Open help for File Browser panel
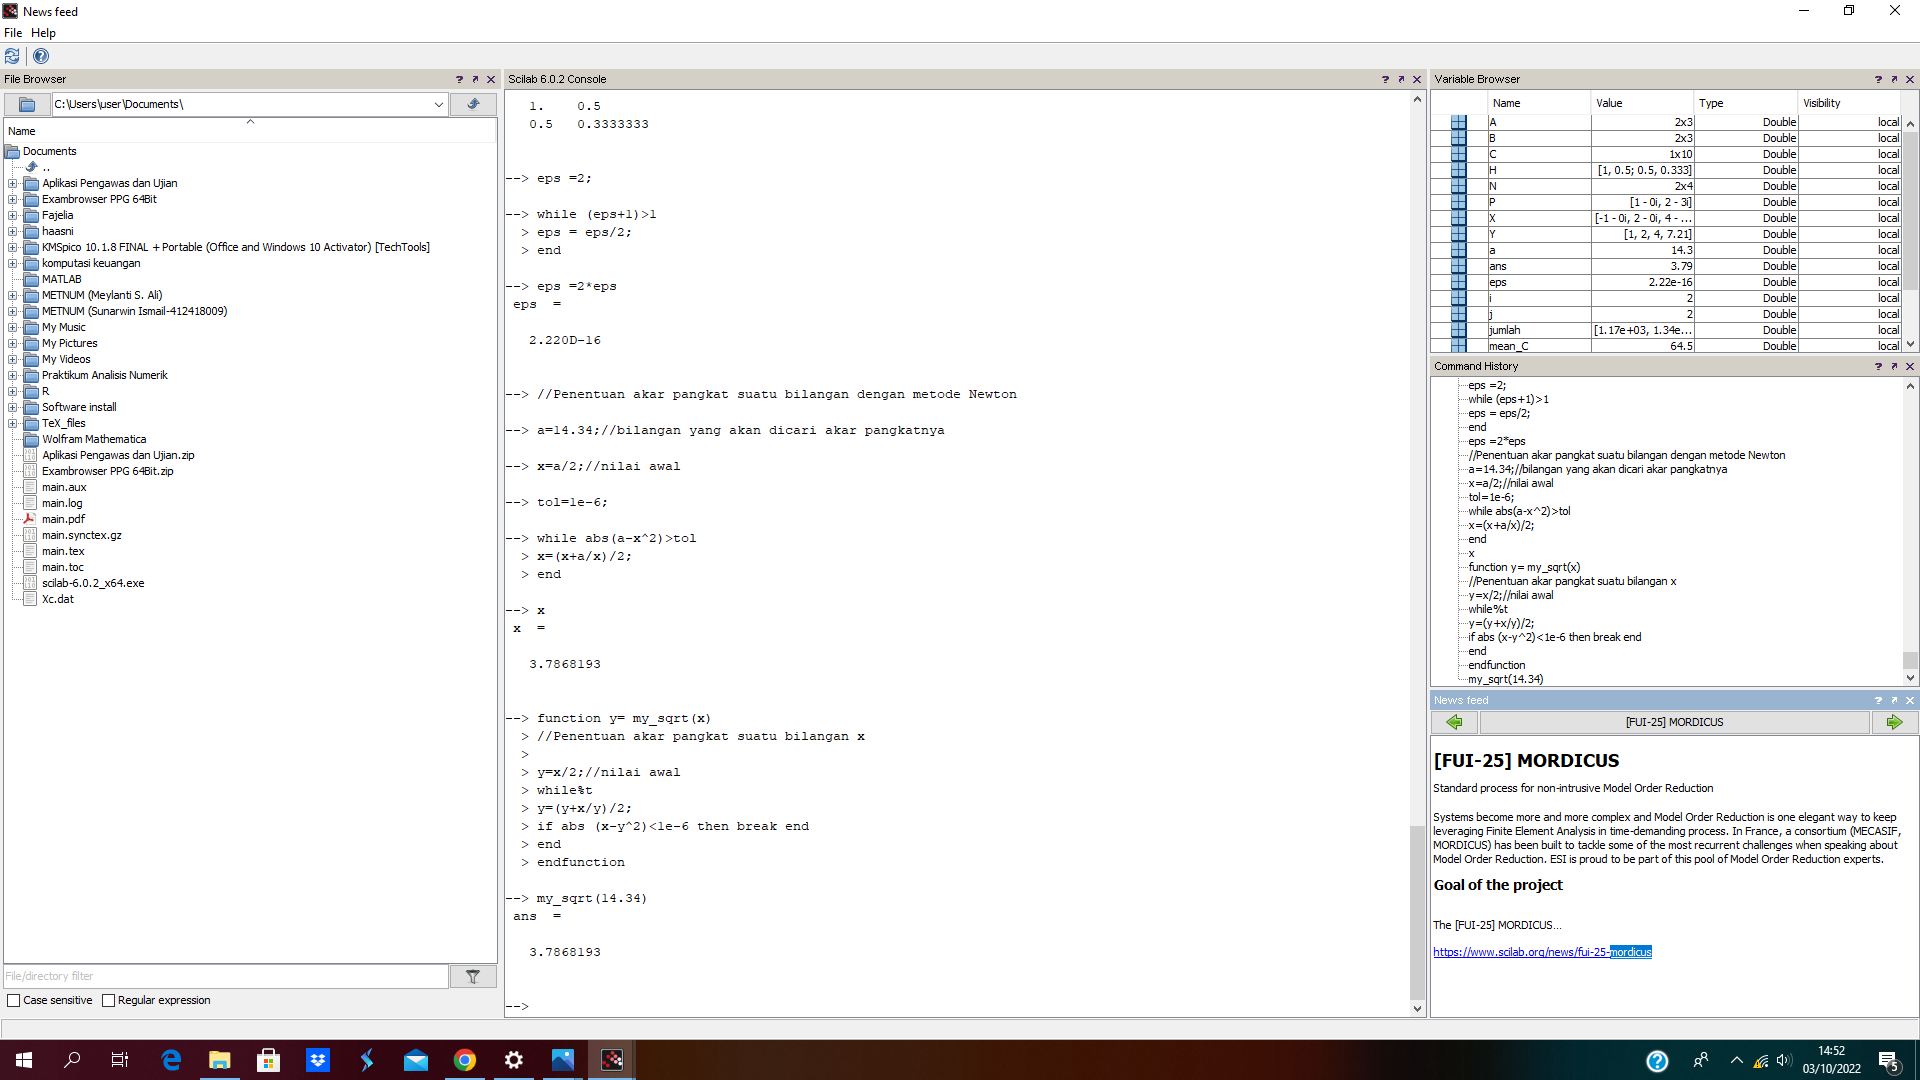The height and width of the screenshot is (1080, 1920). click(459, 79)
